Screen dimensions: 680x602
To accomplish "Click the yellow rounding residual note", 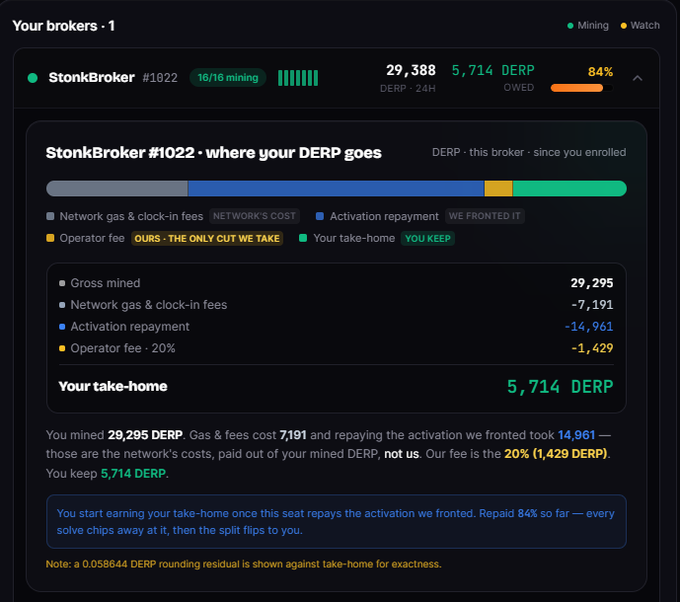I will pyautogui.click(x=243, y=564).
